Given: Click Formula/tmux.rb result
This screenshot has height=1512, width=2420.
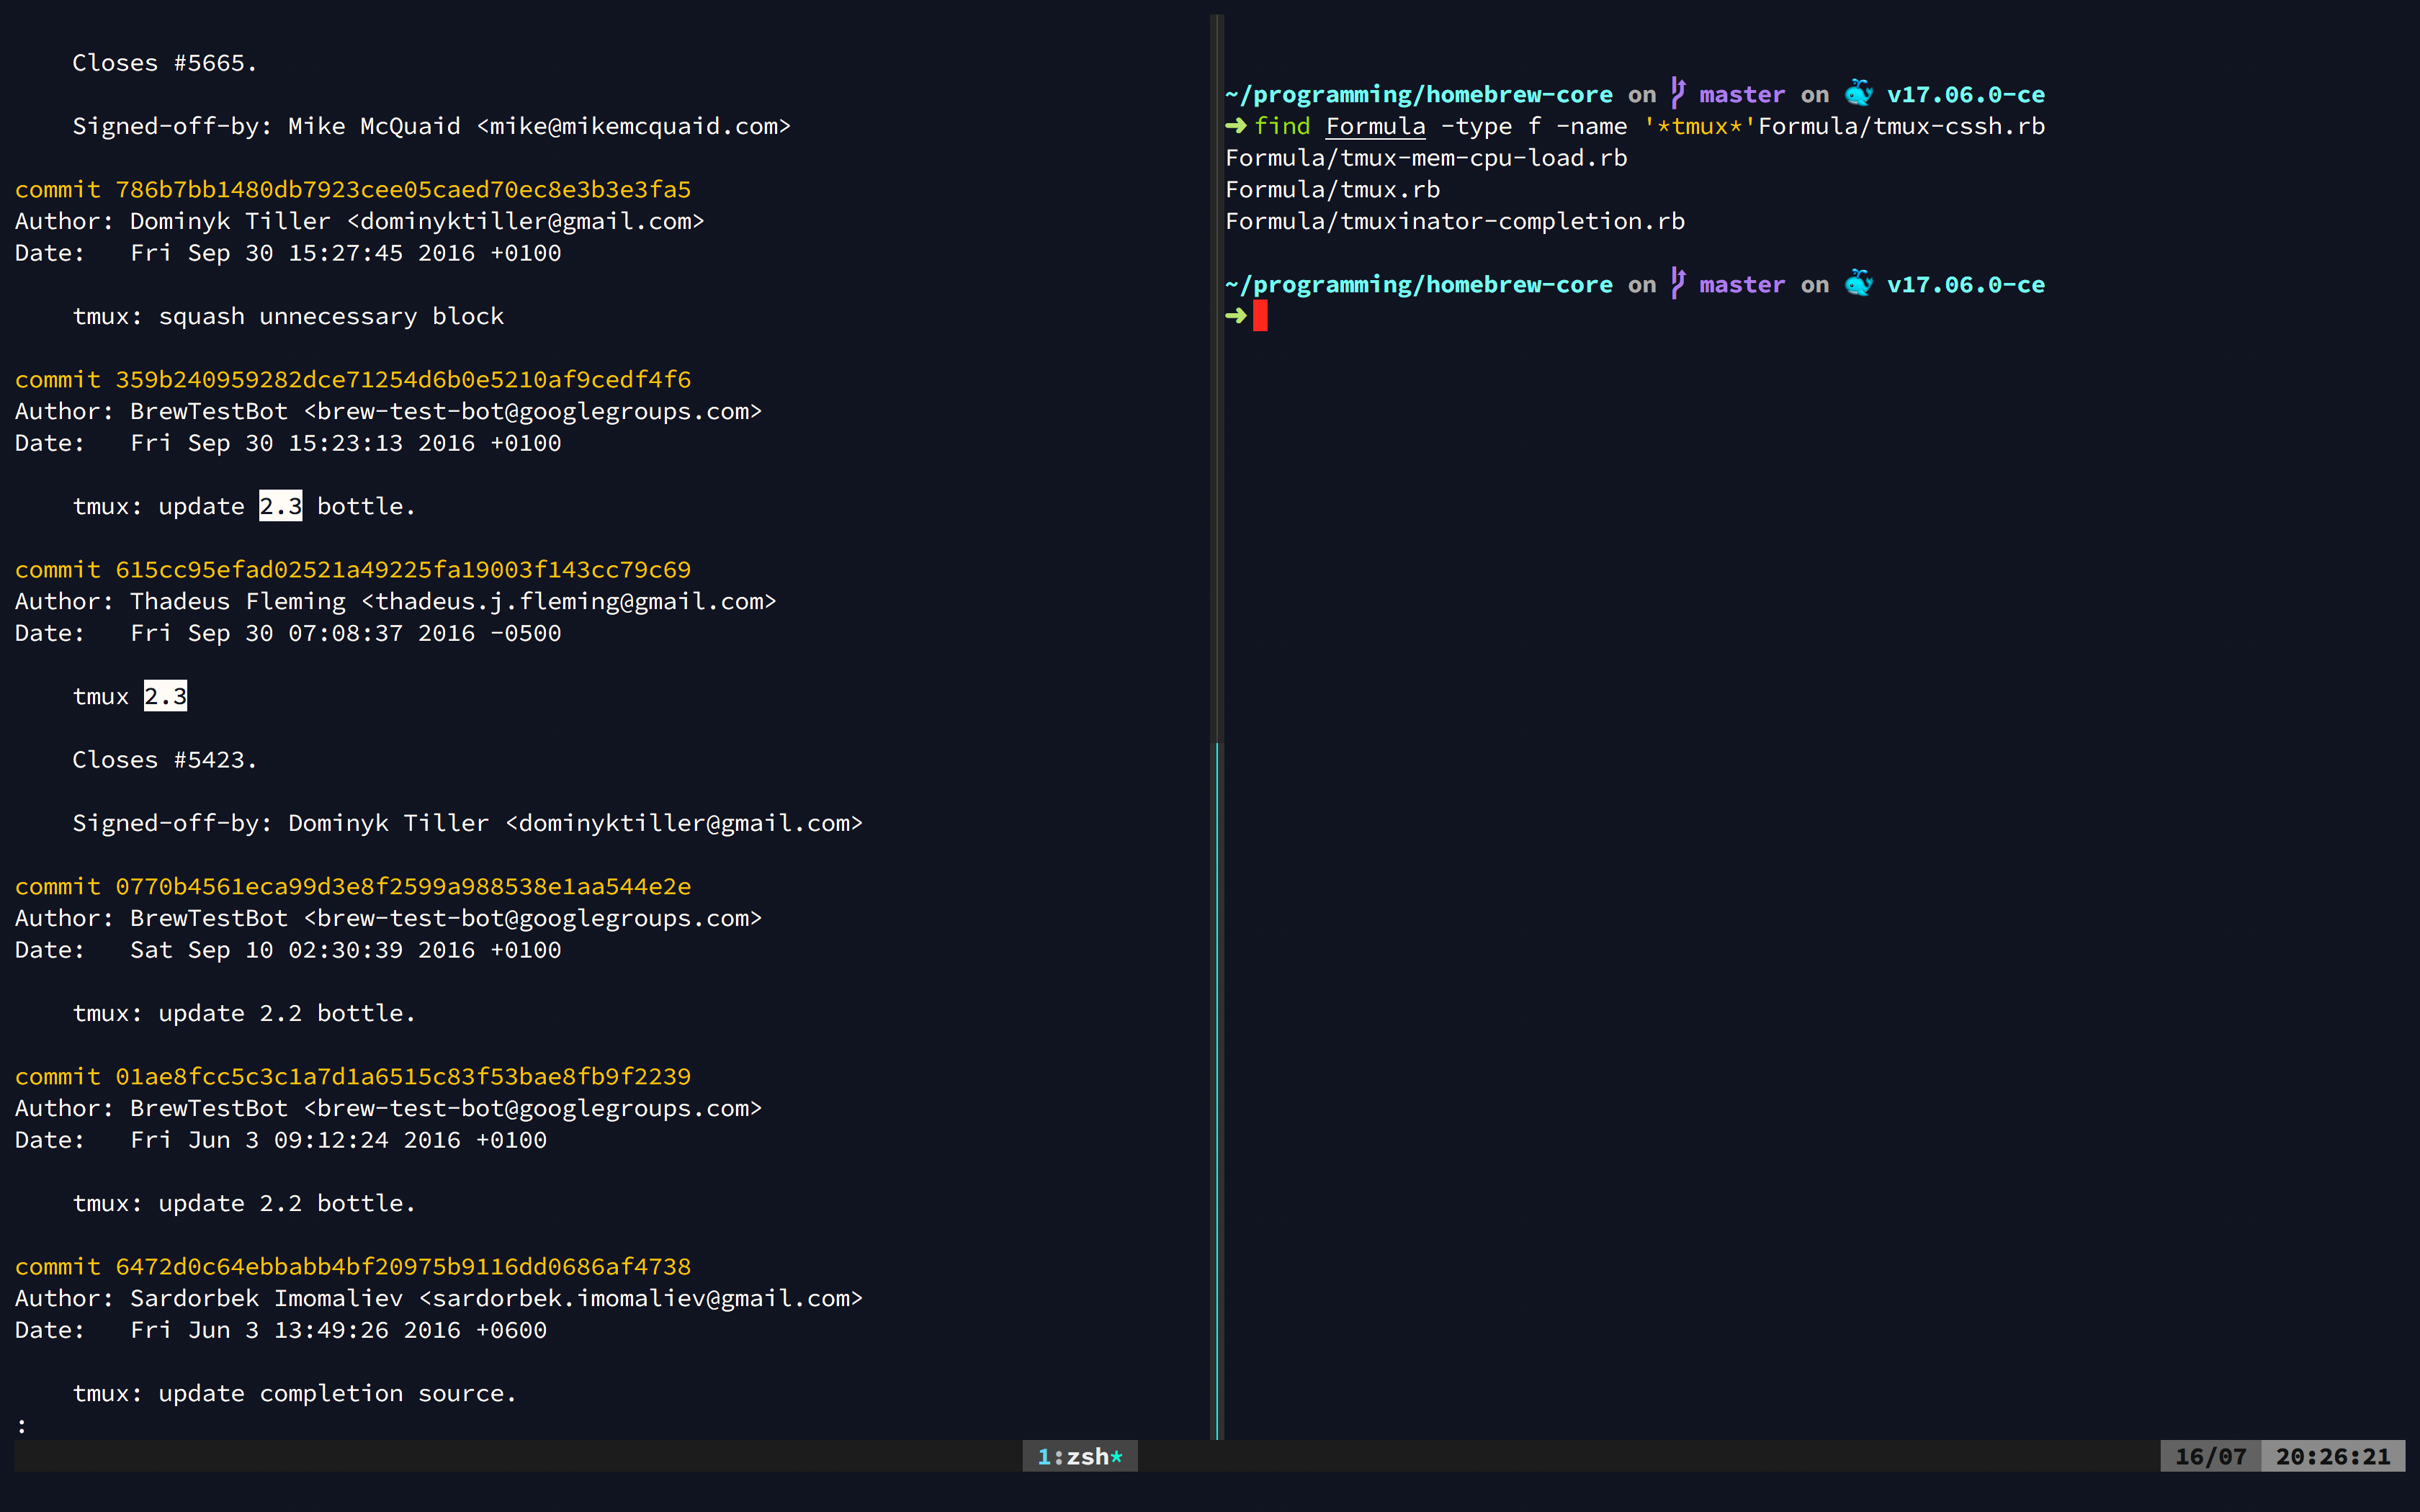Looking at the screenshot, I should (x=1333, y=189).
